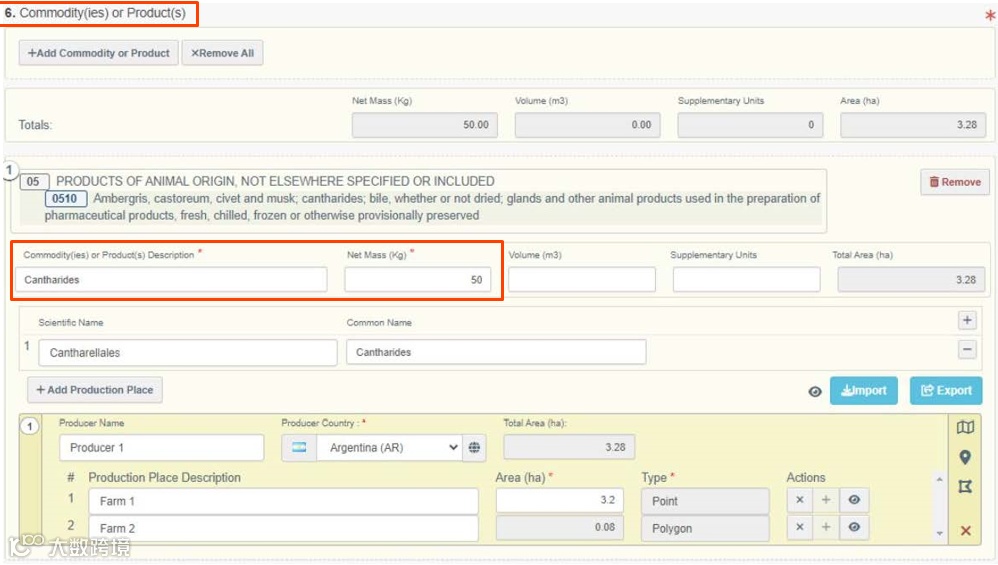The image size is (998, 565).
Task: Edit Producer Name field Producer 1
Action: (162, 447)
